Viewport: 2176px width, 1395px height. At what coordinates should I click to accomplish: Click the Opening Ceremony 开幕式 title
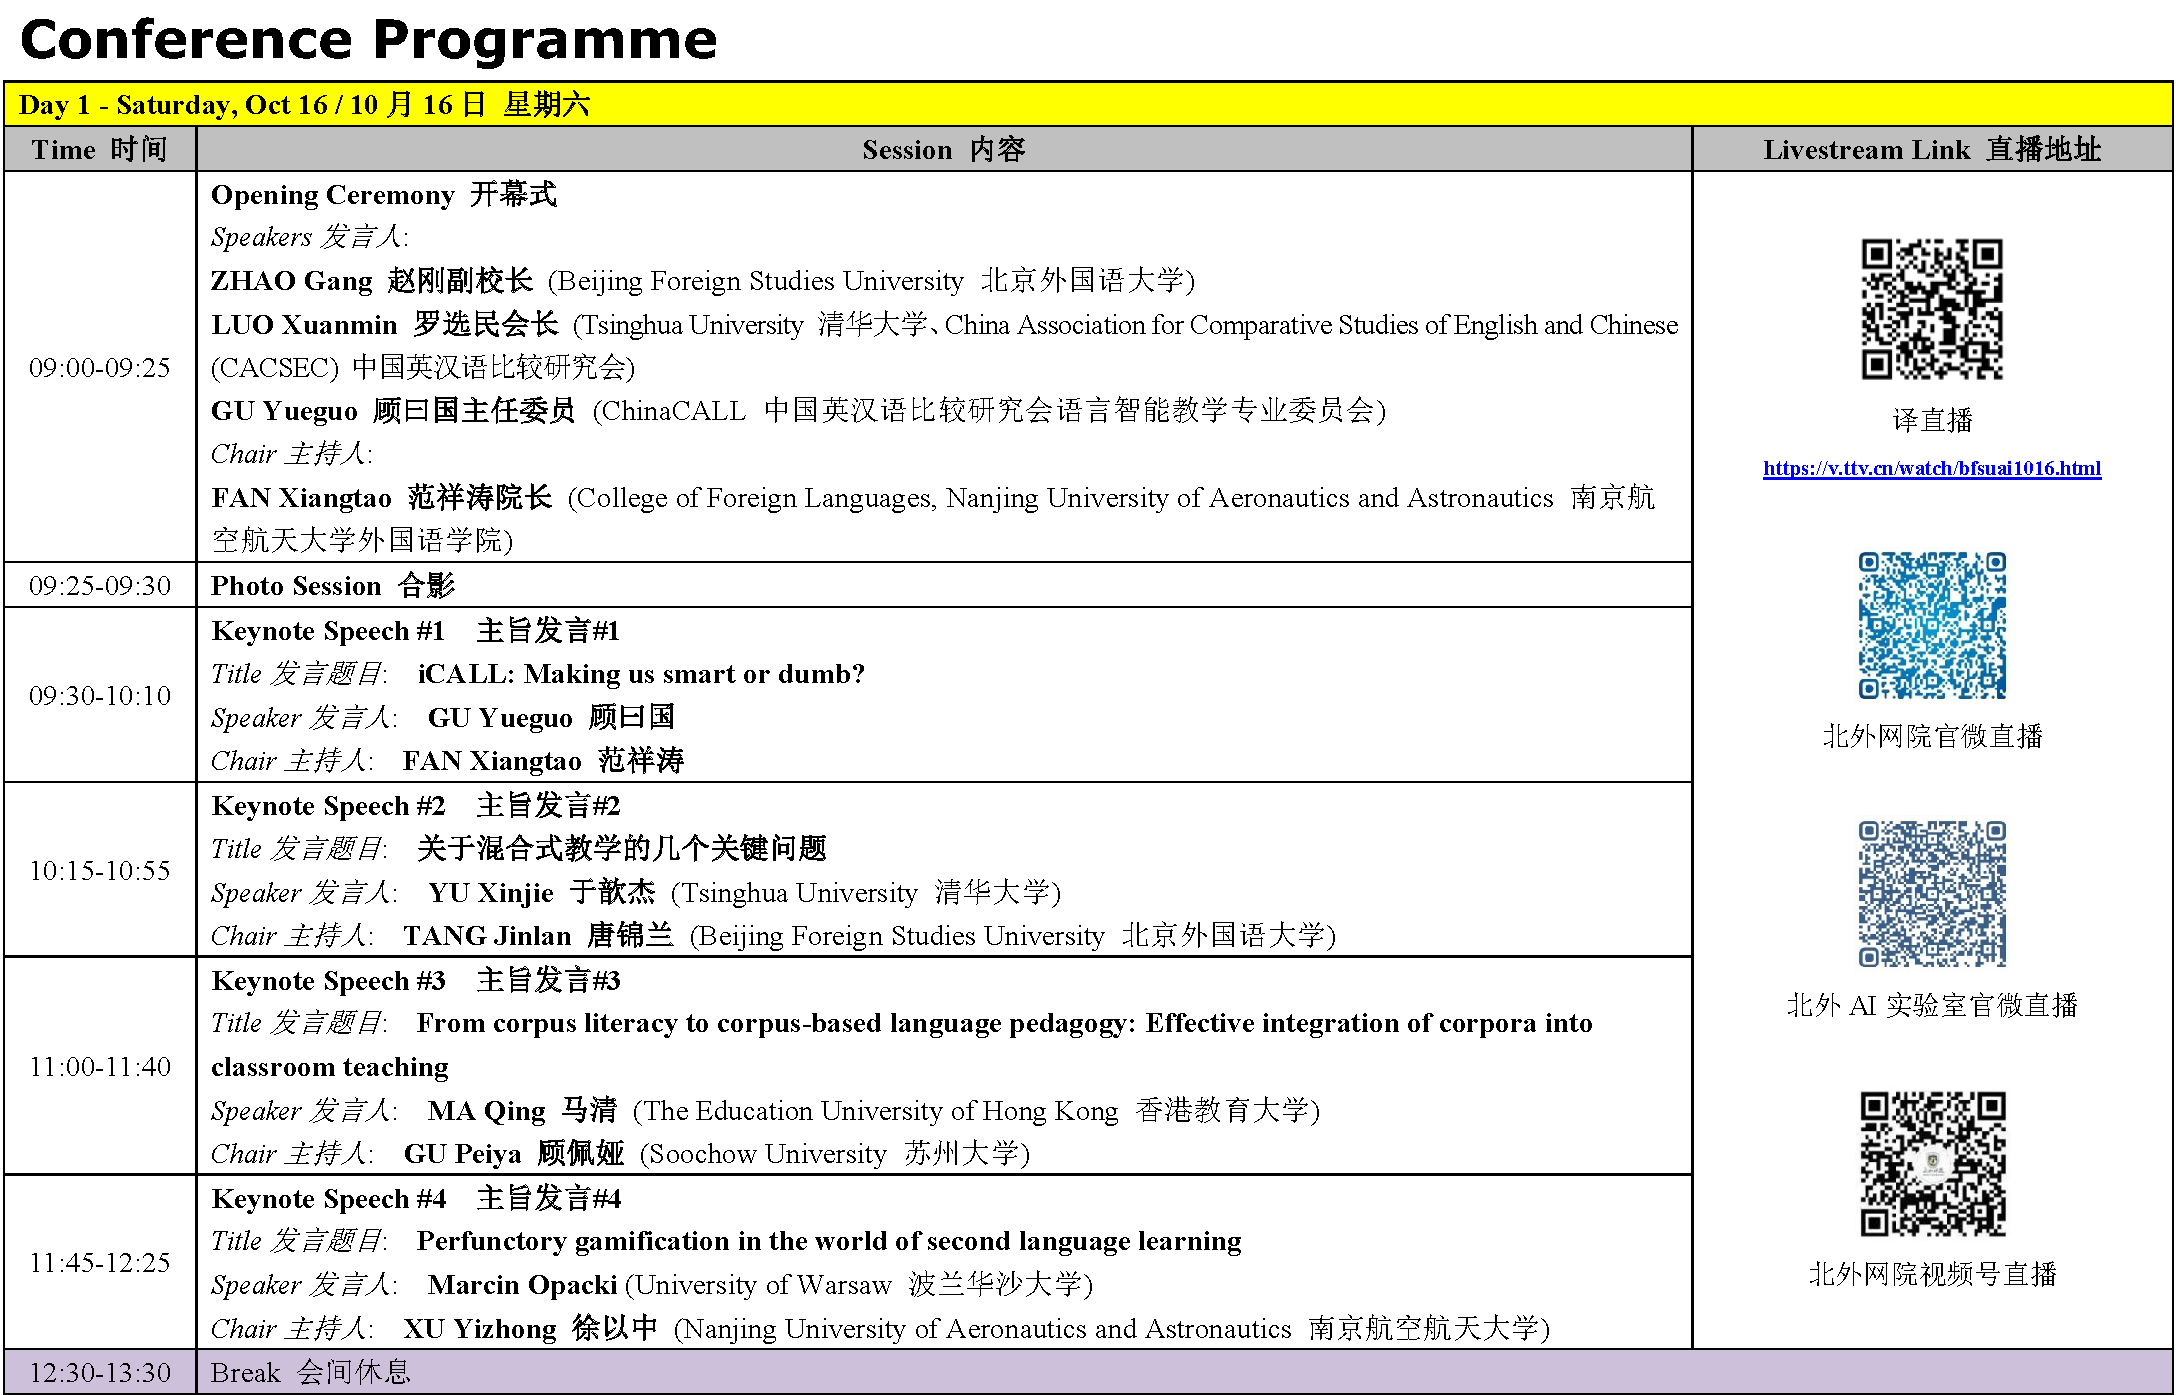coord(384,194)
